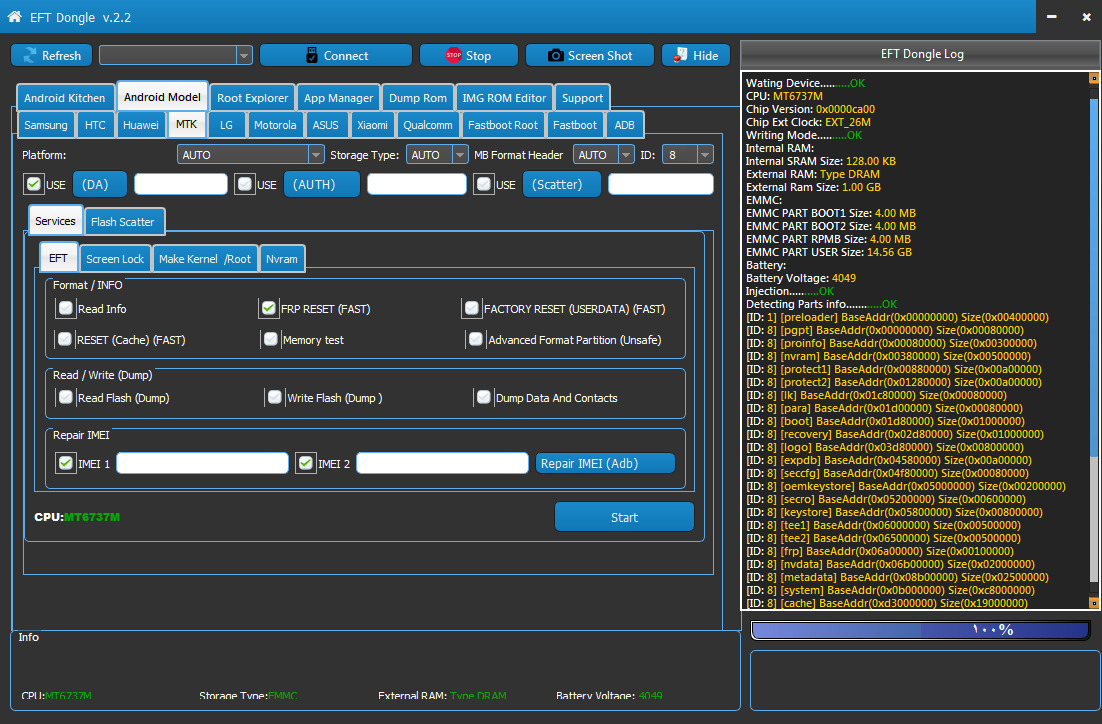Minimize the EFT Dongle window
This screenshot has width=1102, height=724.
1051,17
